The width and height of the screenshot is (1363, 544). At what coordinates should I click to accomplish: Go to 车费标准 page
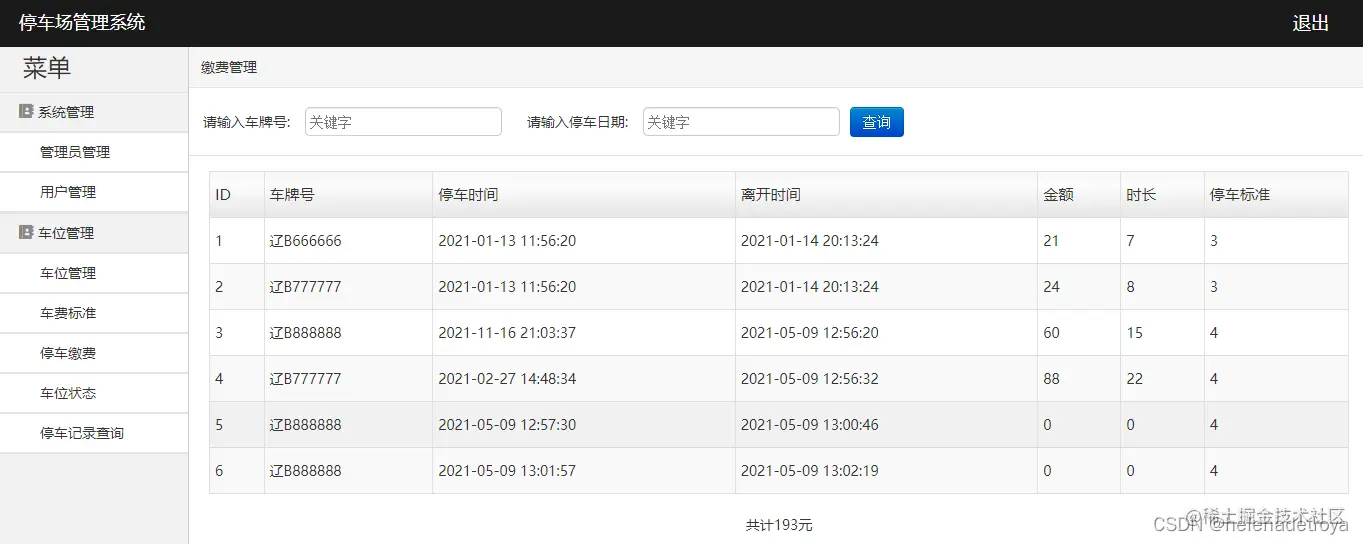[x=68, y=313]
